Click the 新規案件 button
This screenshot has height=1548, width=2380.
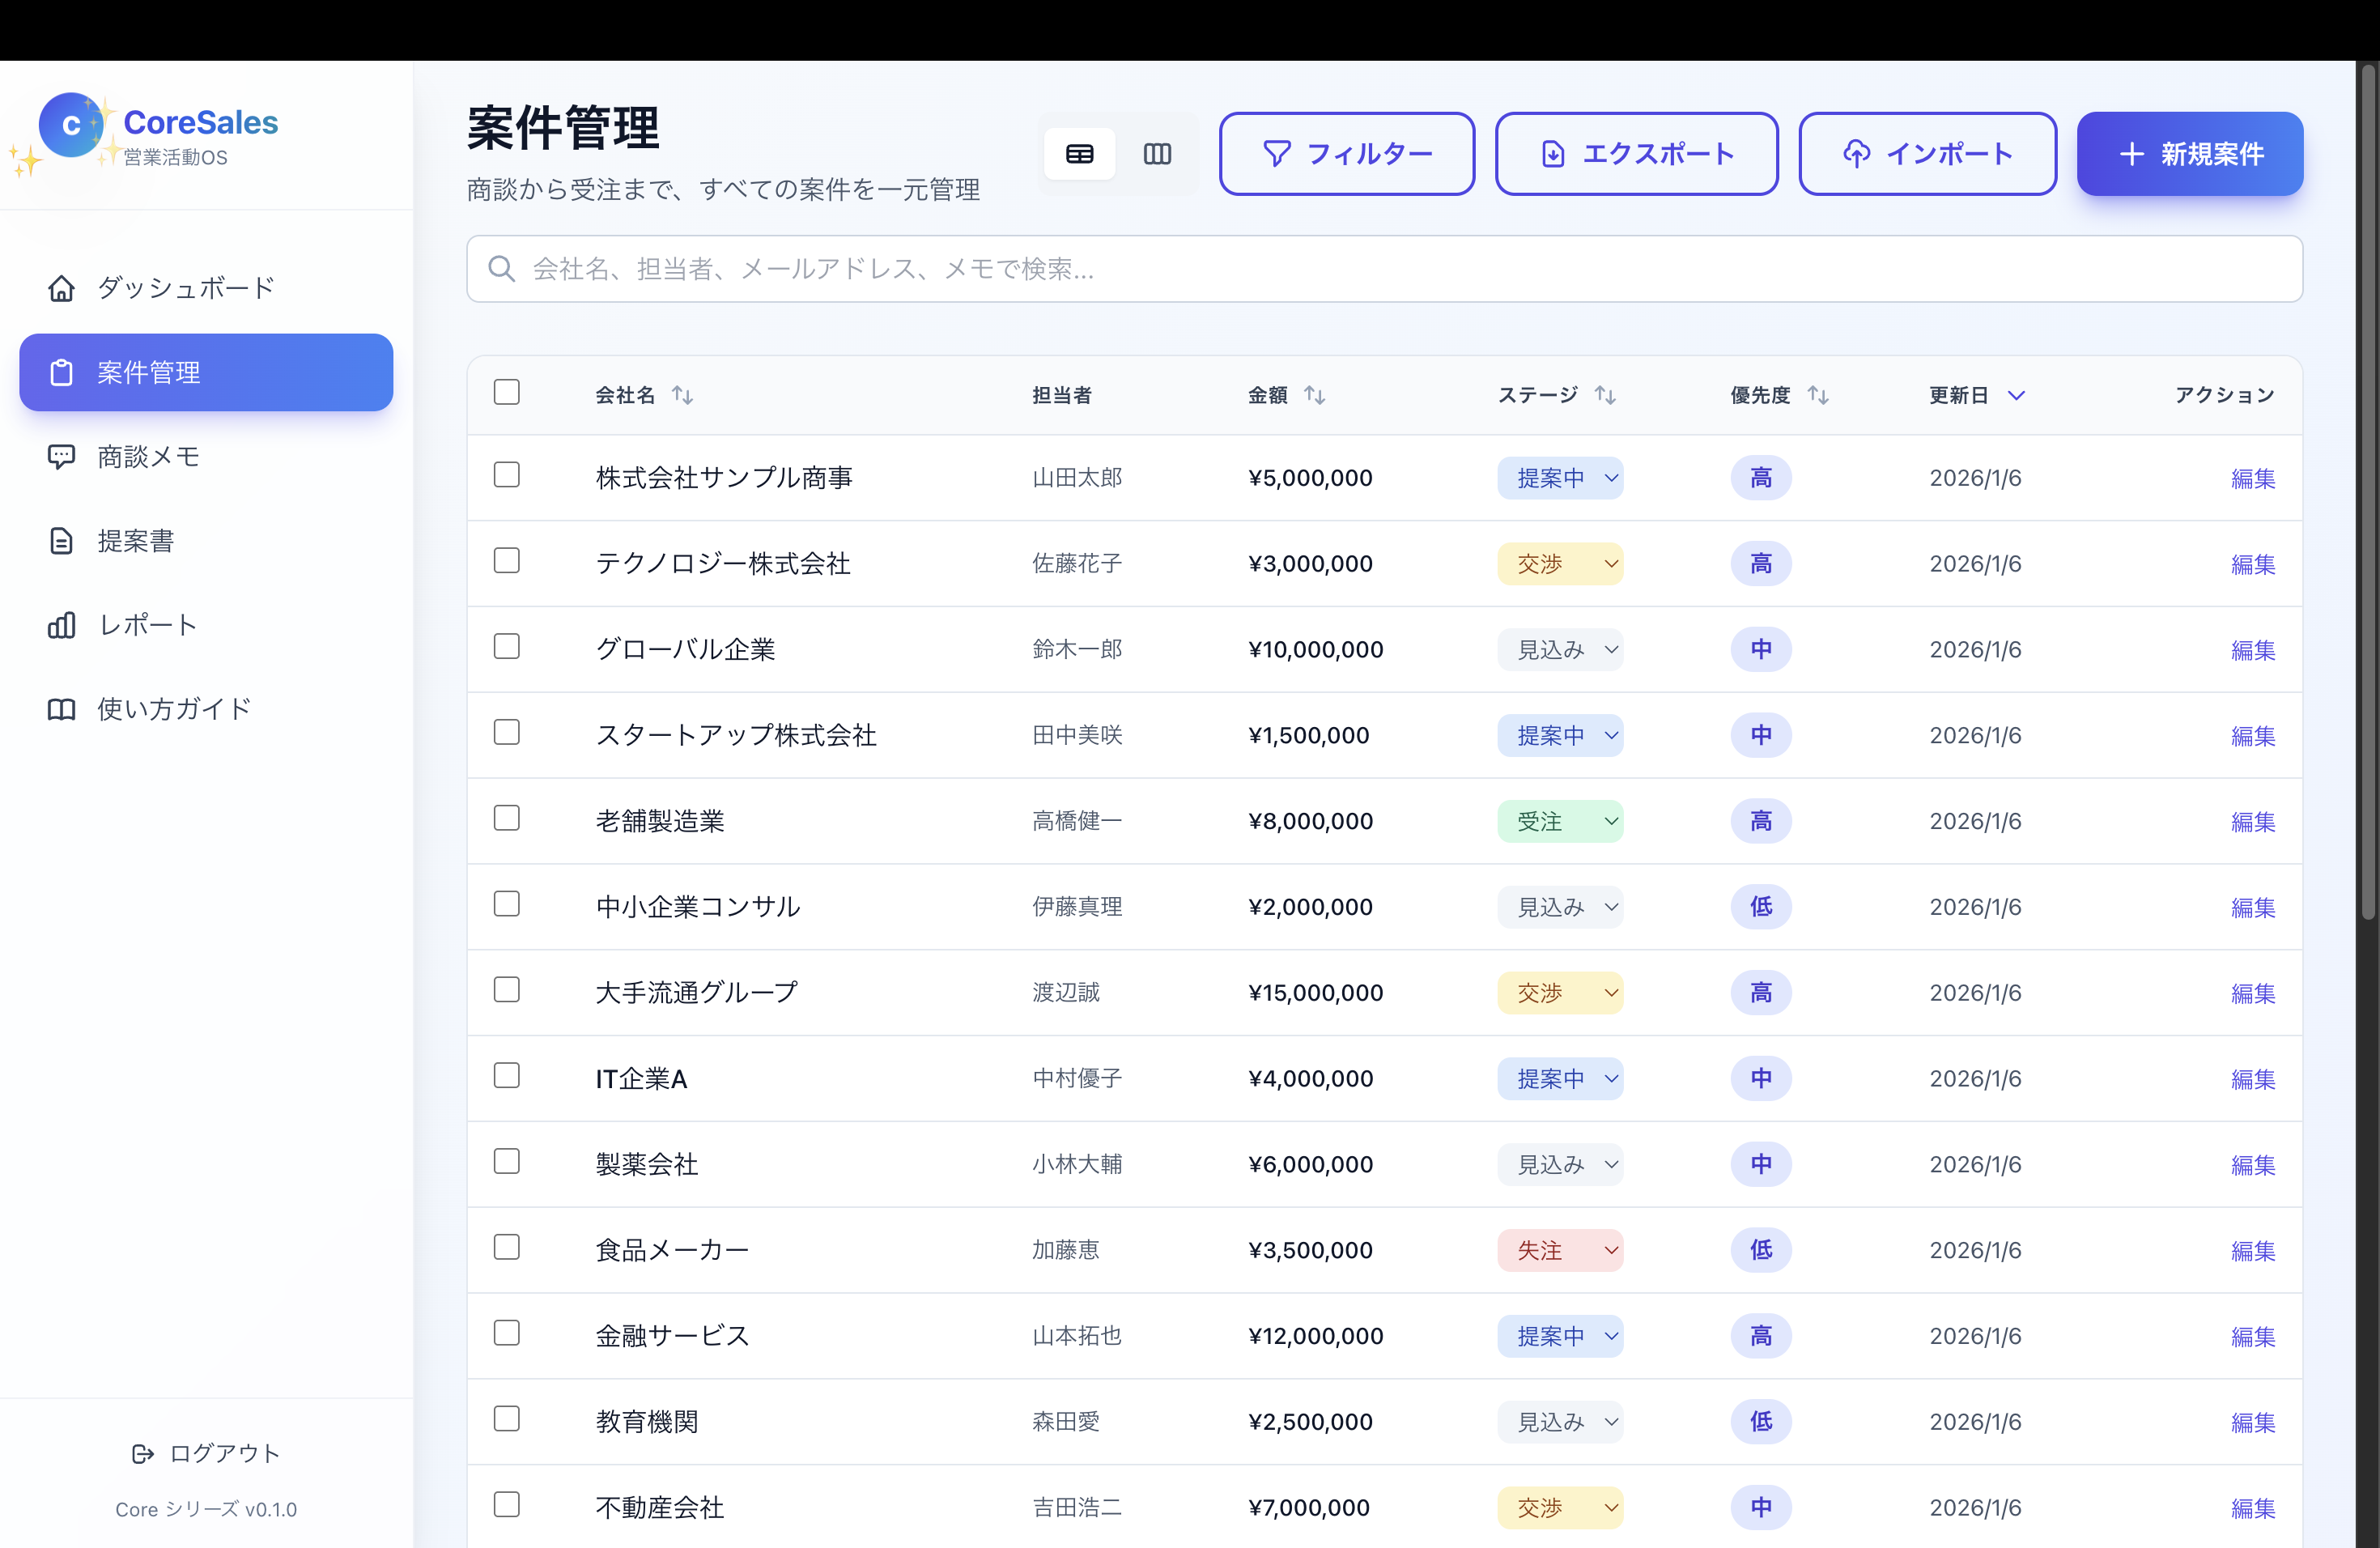[2189, 154]
